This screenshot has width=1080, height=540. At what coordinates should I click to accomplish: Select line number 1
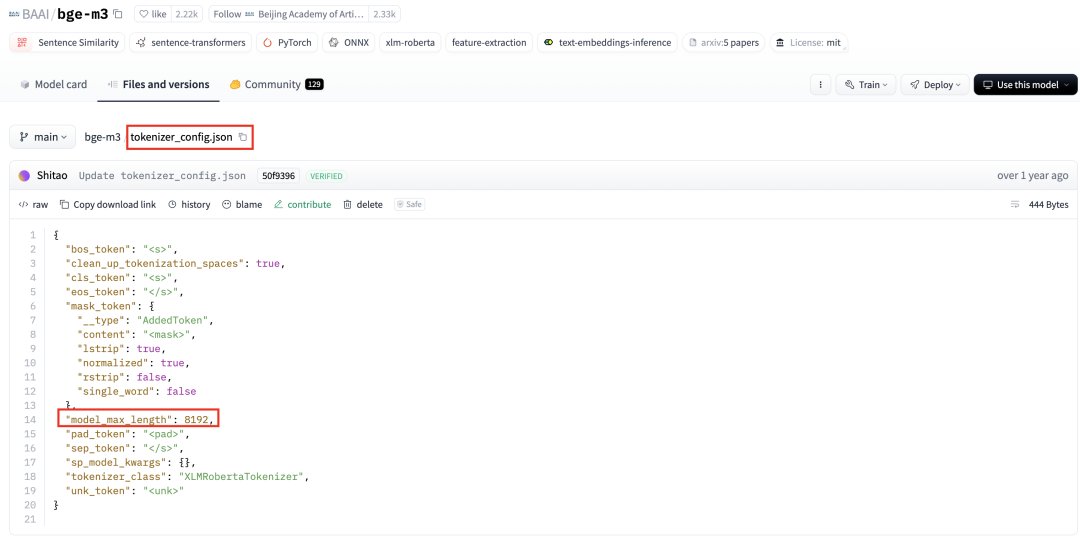(x=32, y=235)
